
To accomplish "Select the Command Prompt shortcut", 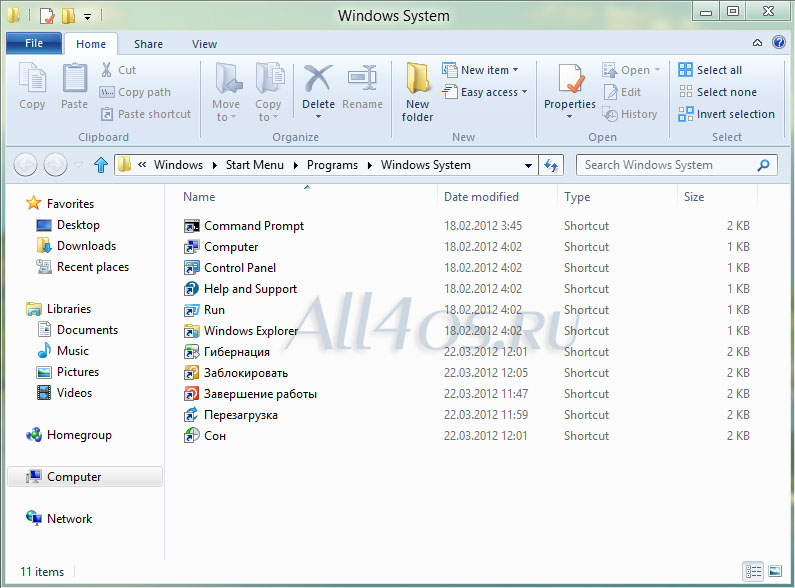I will click(x=244, y=226).
